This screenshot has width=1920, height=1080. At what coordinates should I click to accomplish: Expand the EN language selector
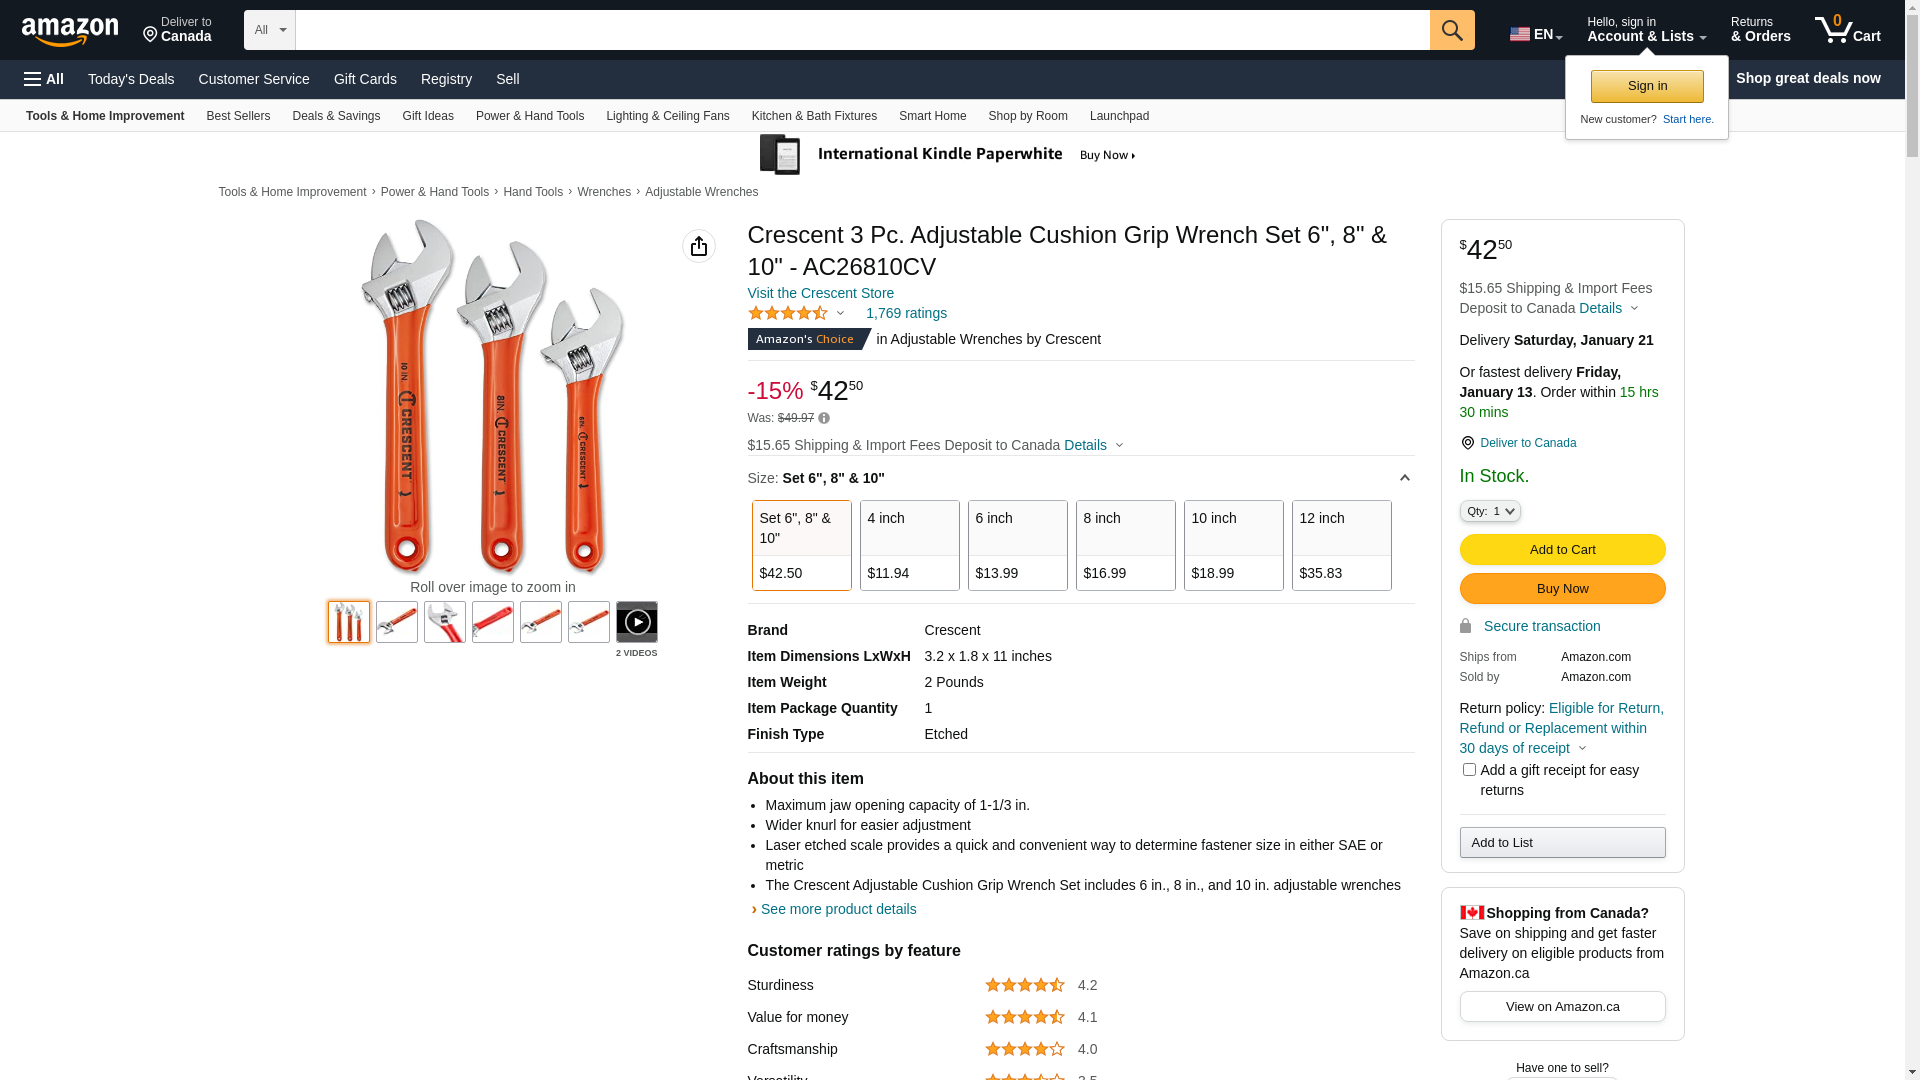point(1535,35)
